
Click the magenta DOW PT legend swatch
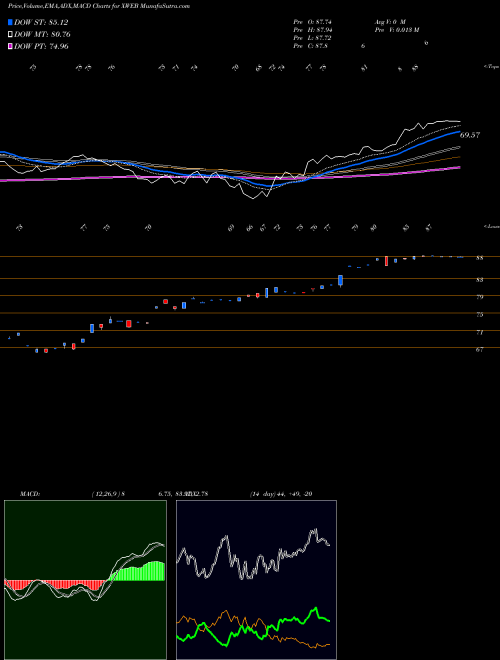pos(11,46)
